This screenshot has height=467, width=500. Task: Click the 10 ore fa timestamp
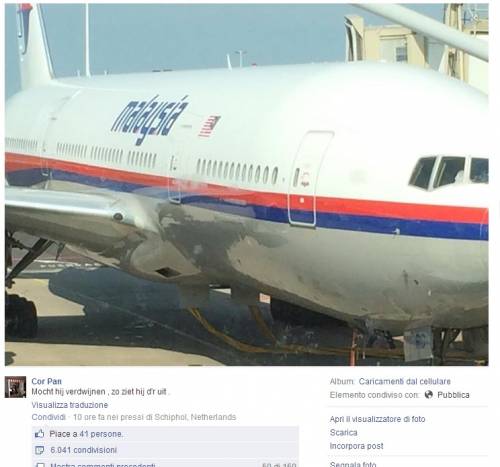[x=89, y=417]
